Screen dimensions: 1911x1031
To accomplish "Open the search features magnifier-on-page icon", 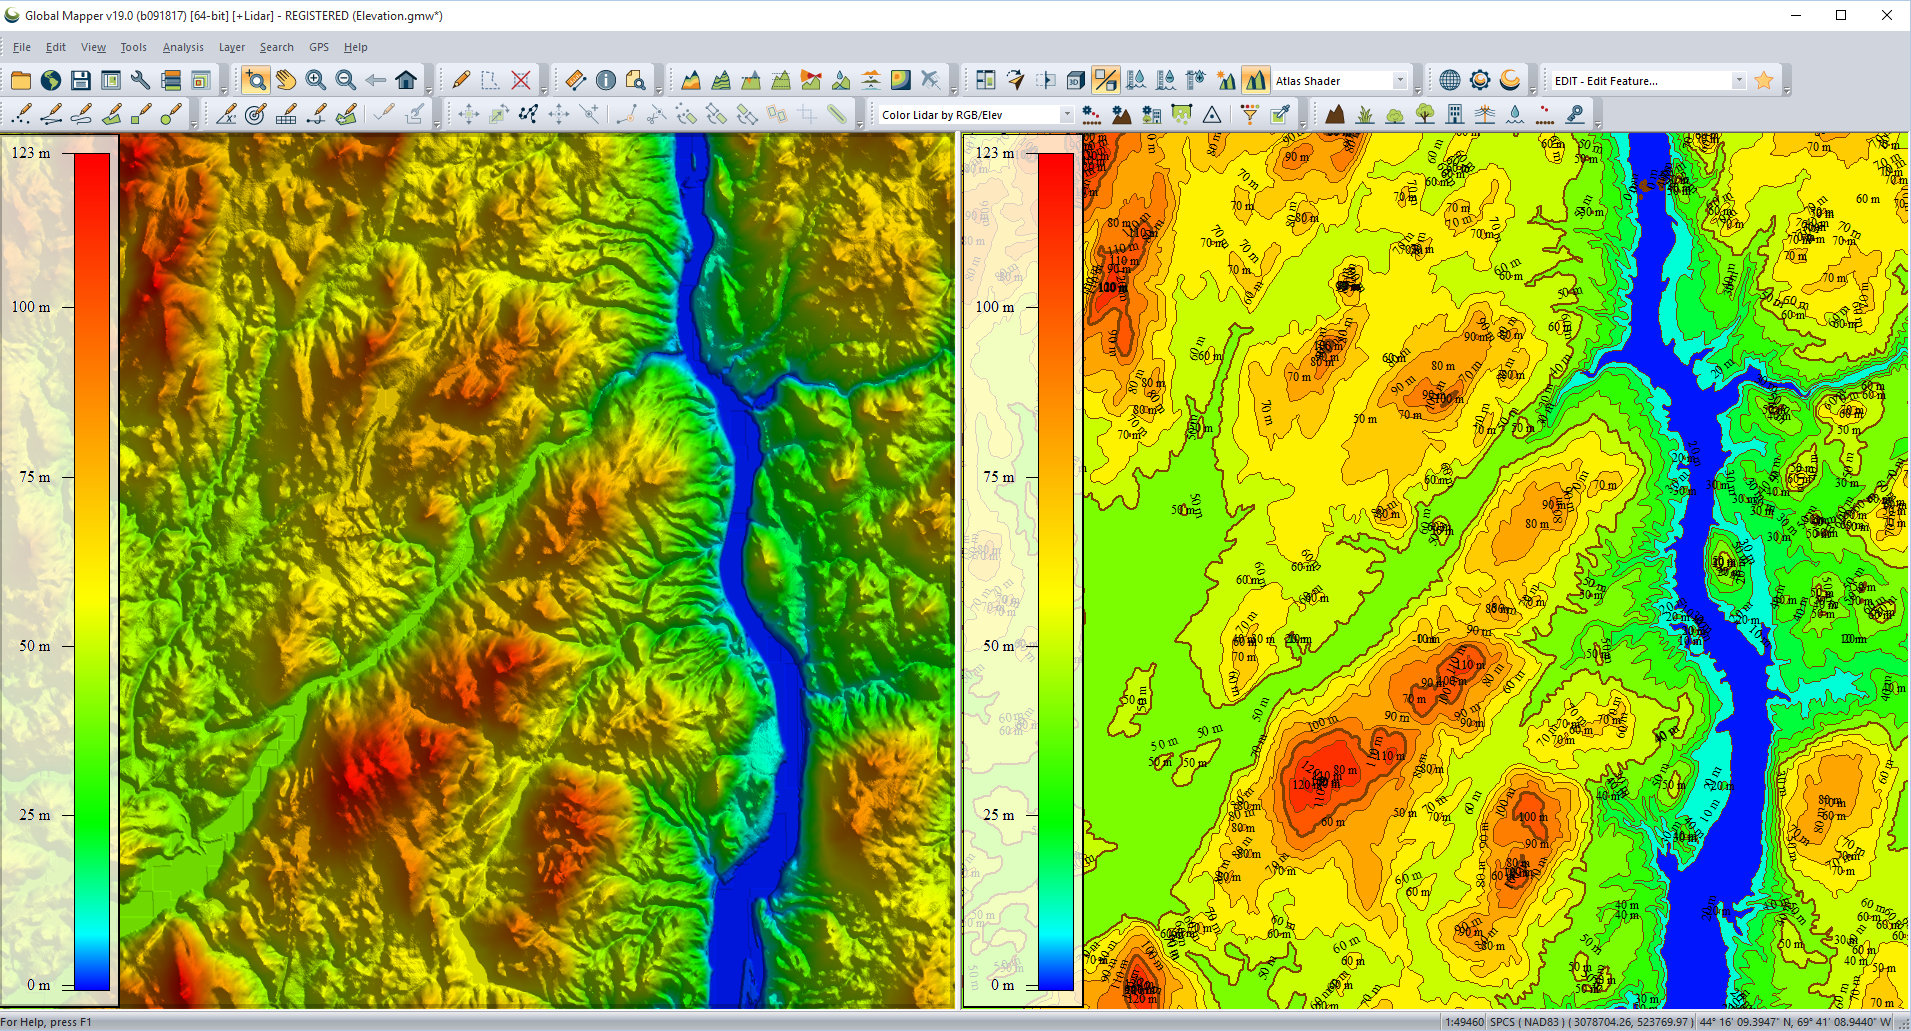I will 636,81.
